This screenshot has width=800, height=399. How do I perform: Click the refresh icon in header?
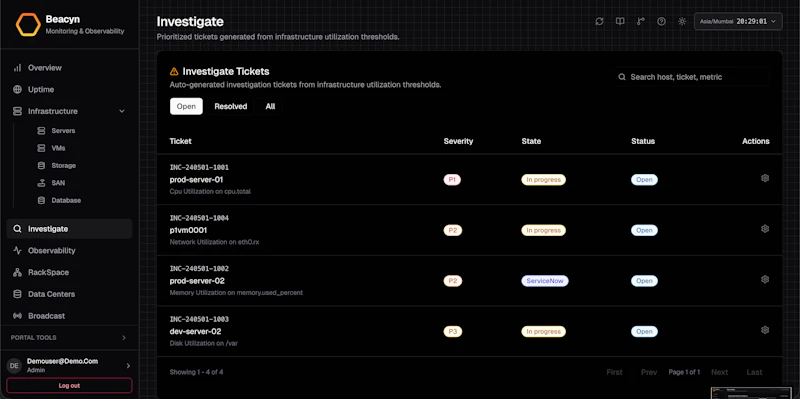coord(599,21)
